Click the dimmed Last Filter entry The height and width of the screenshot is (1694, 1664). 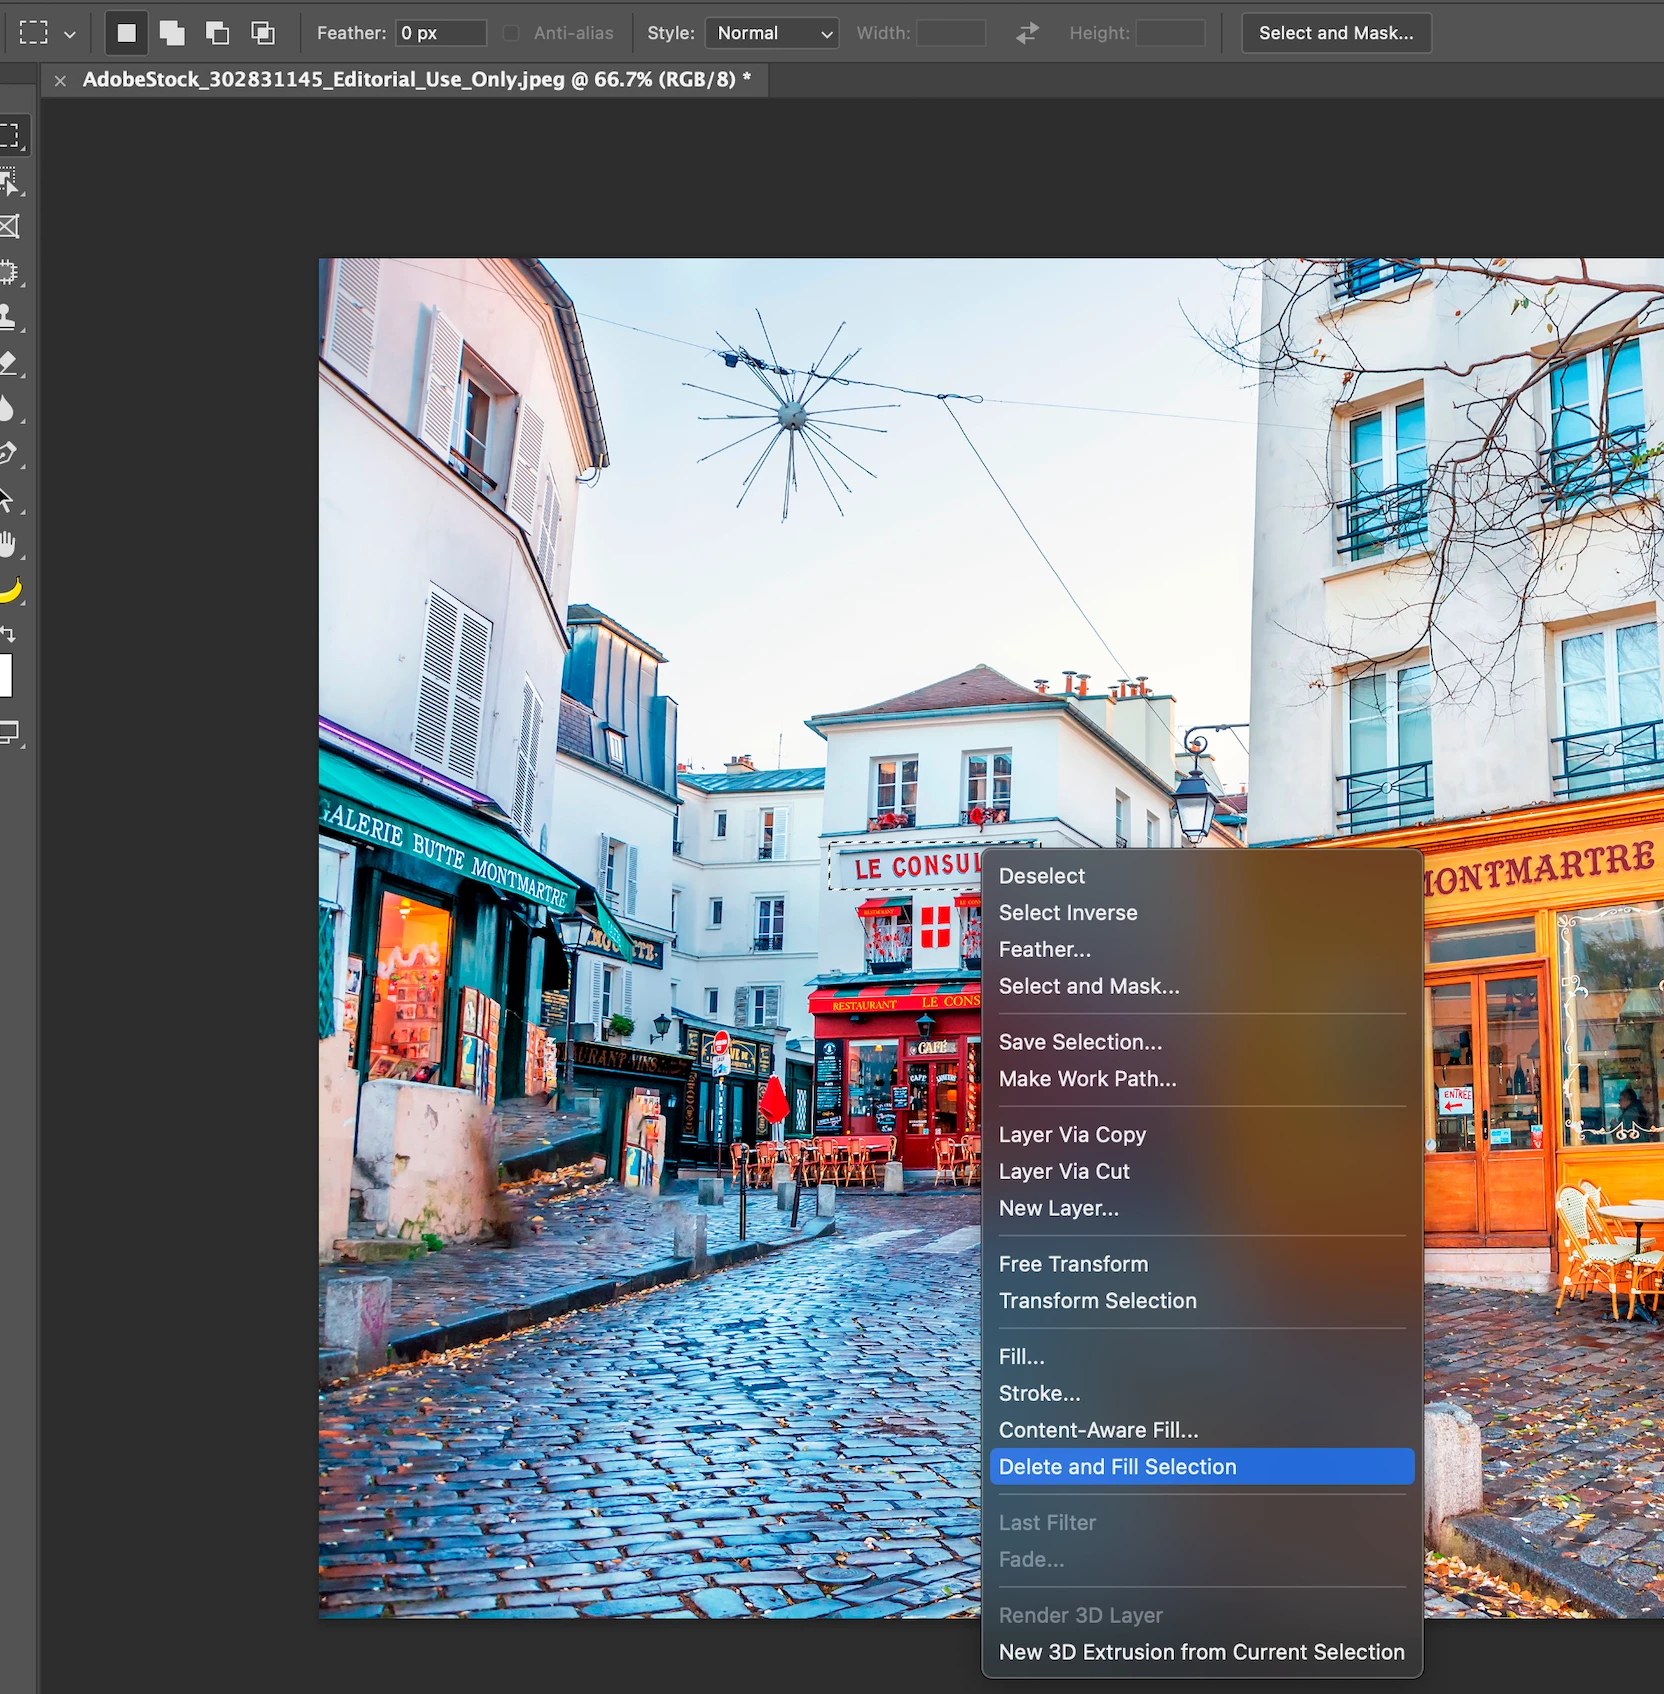point(1202,1523)
